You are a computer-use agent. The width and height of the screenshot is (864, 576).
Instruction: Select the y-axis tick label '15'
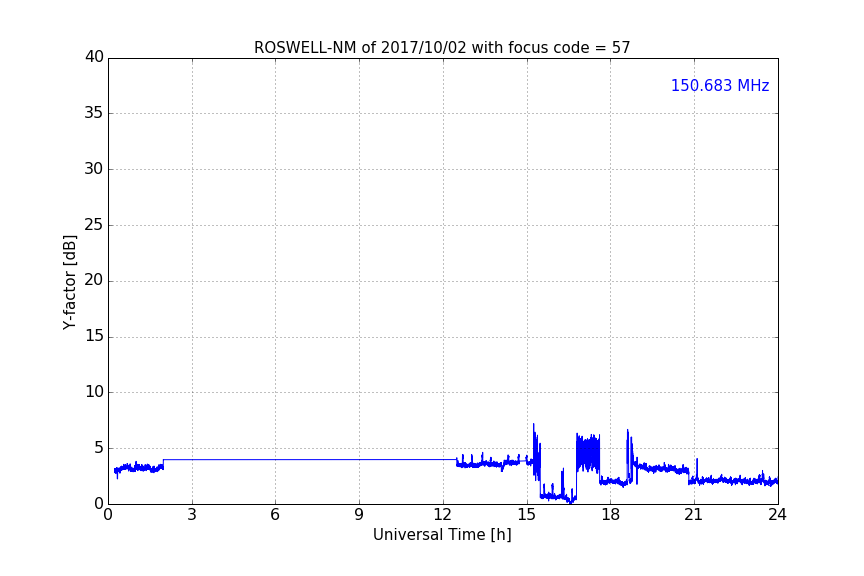(x=94, y=336)
